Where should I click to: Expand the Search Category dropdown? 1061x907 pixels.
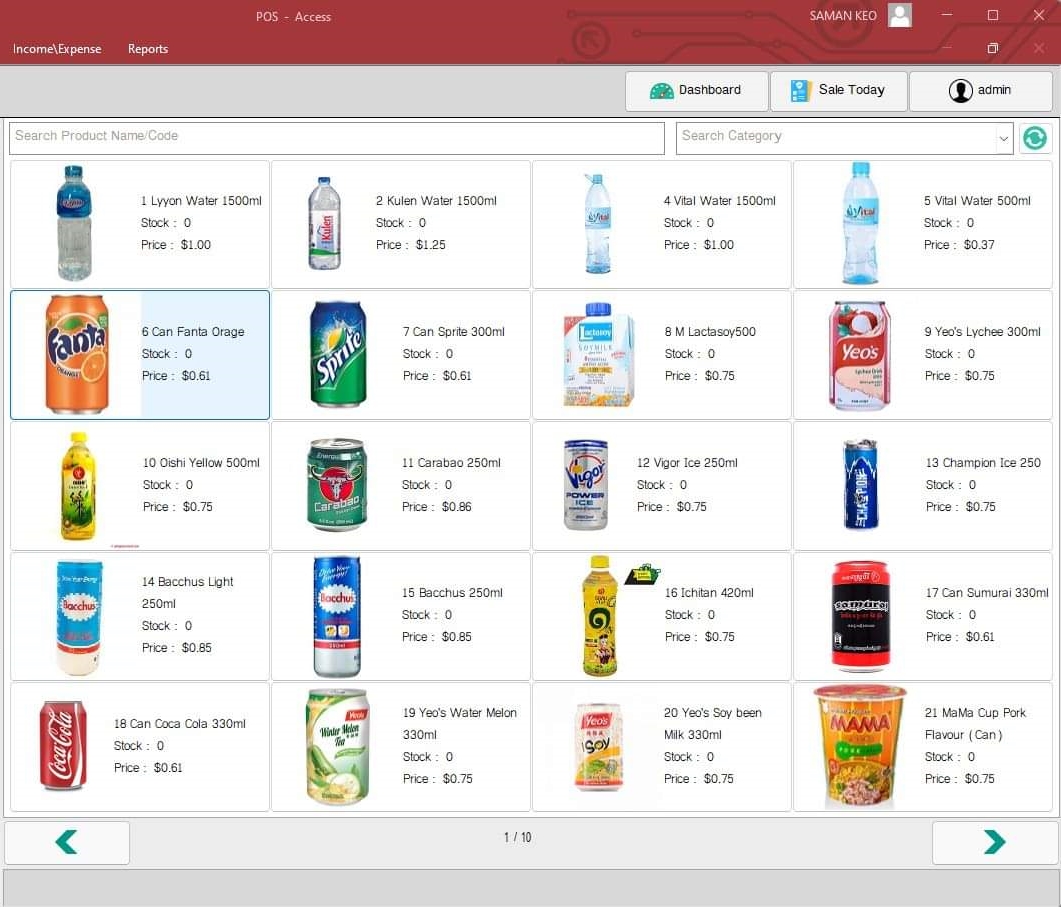1003,138
